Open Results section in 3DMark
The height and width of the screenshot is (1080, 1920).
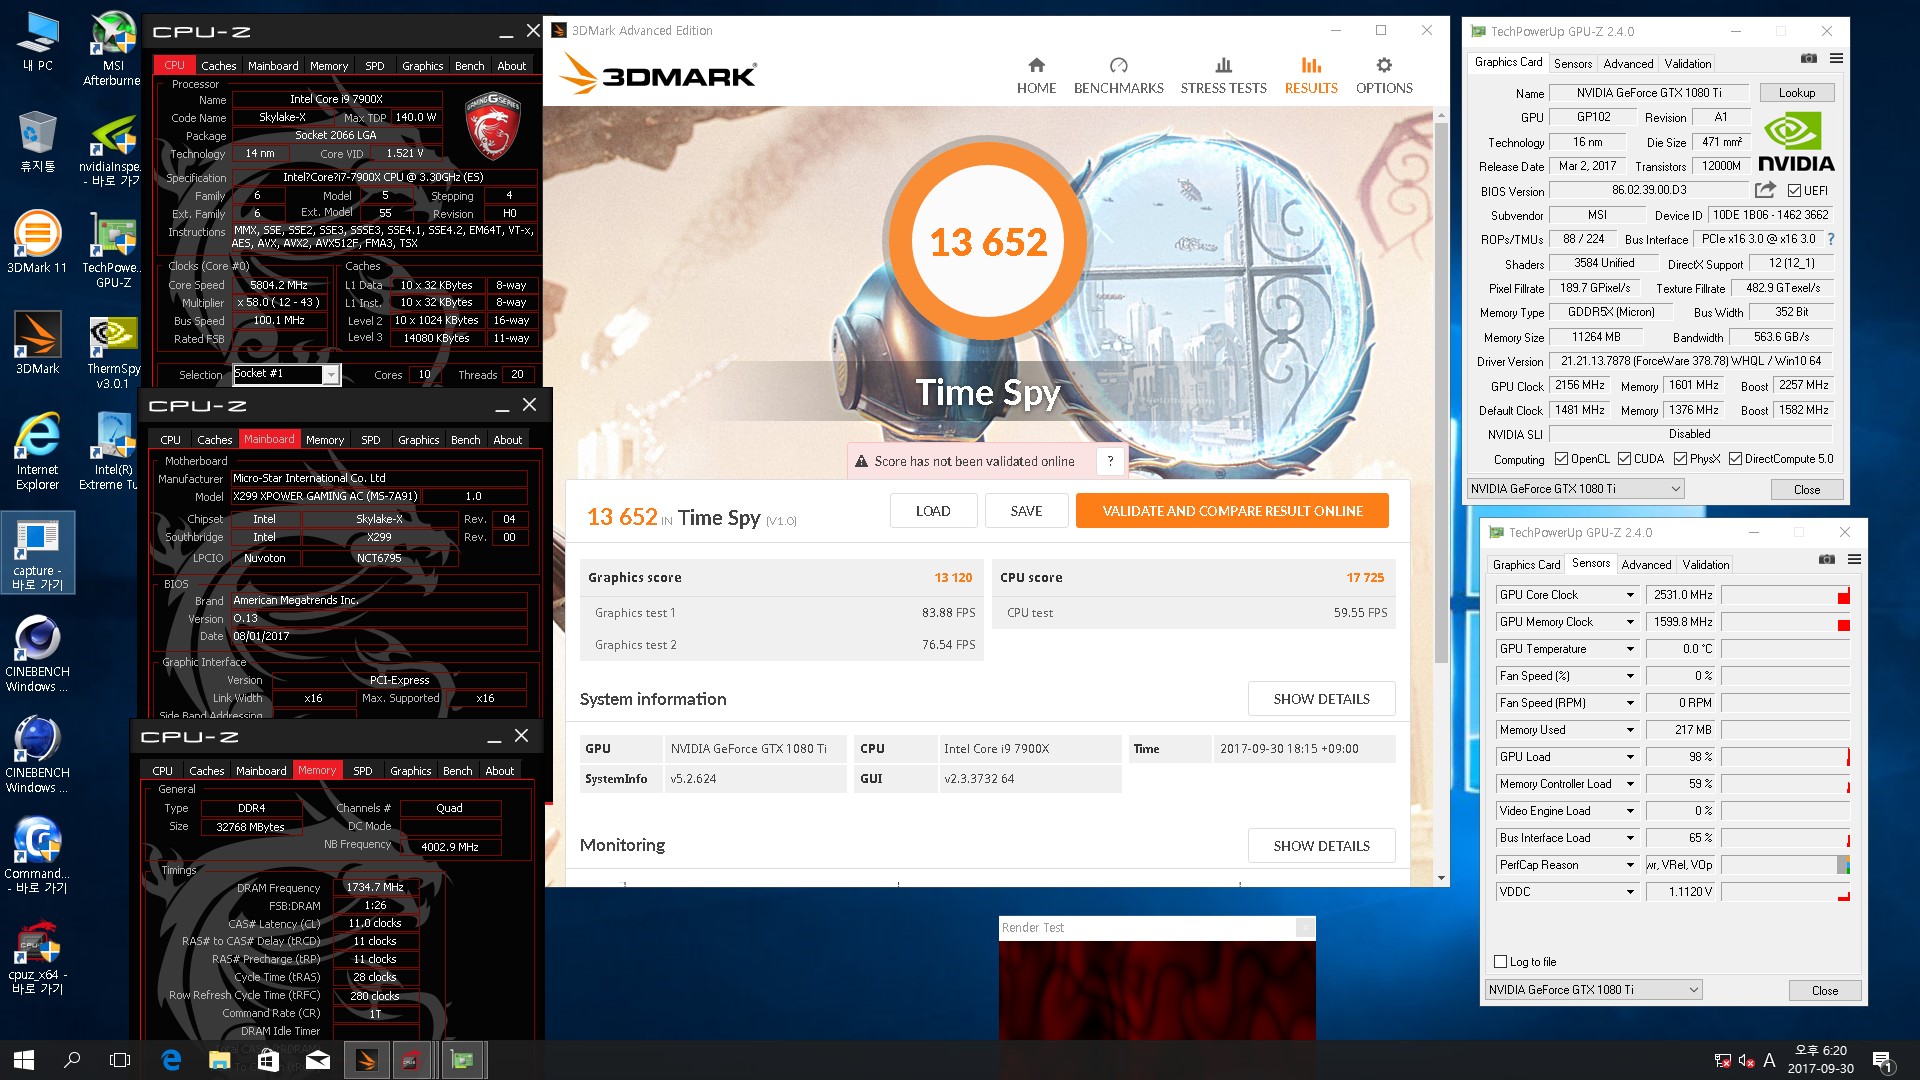click(1311, 75)
